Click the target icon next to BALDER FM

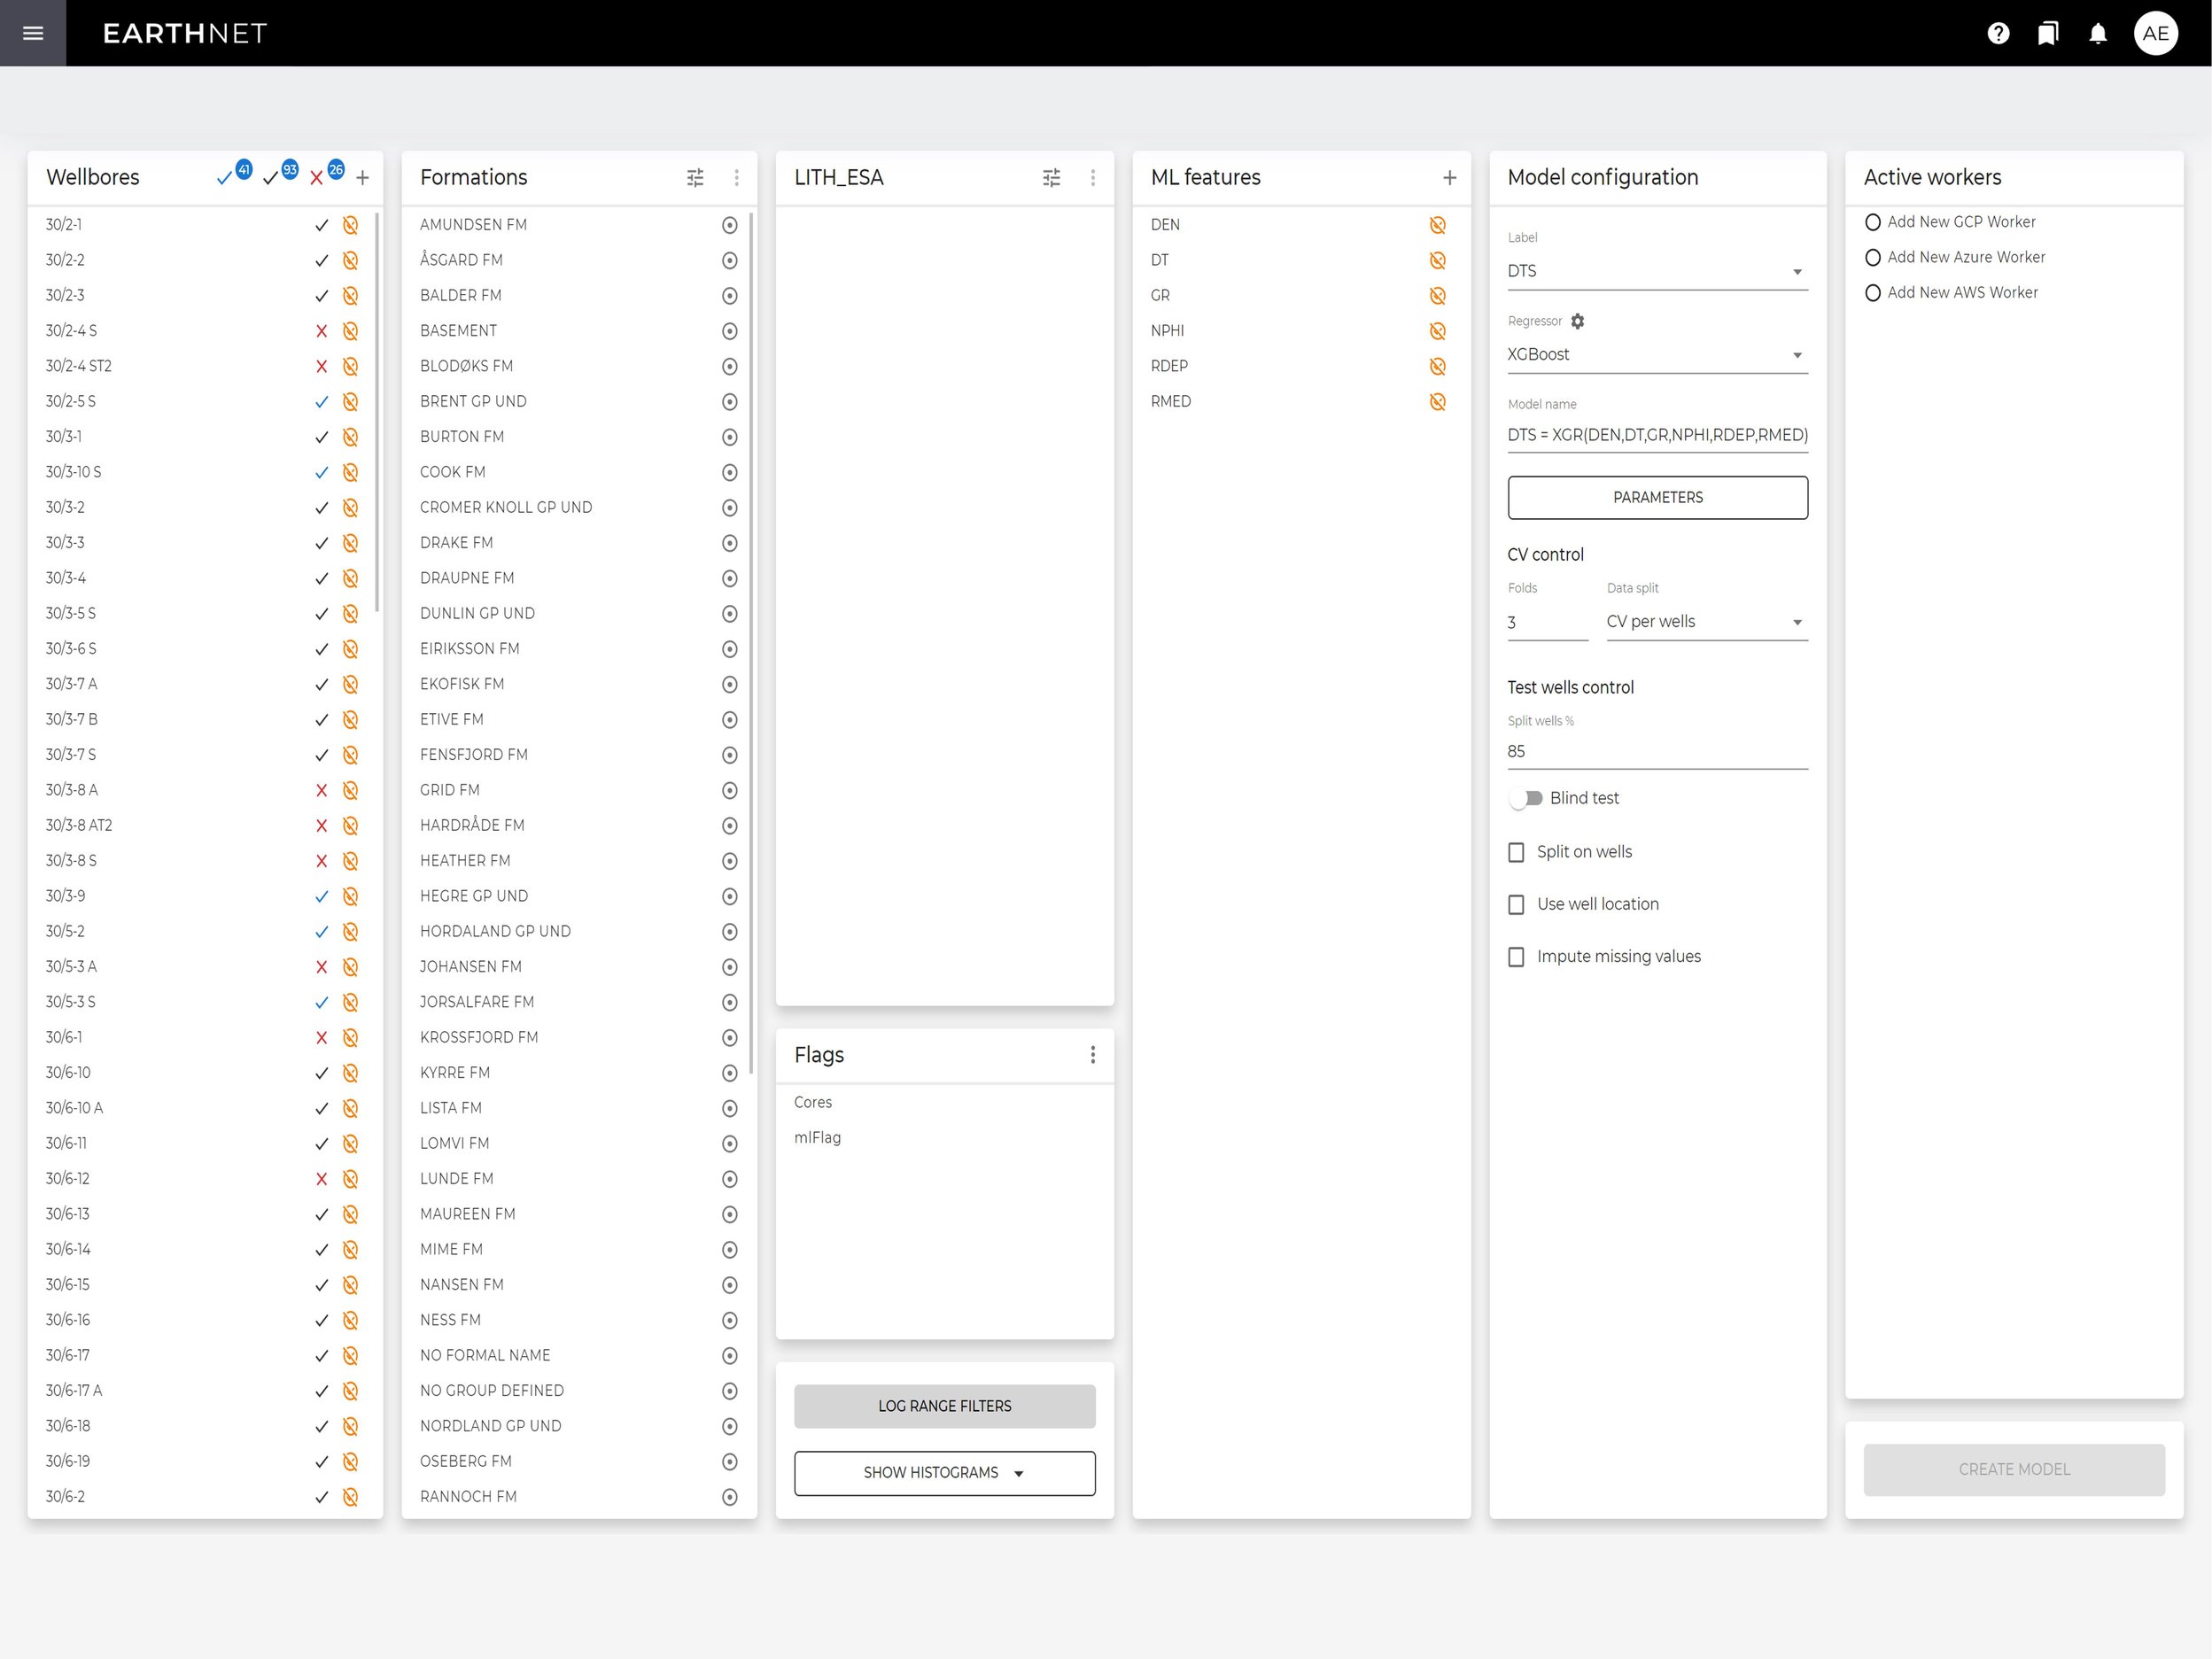(729, 296)
